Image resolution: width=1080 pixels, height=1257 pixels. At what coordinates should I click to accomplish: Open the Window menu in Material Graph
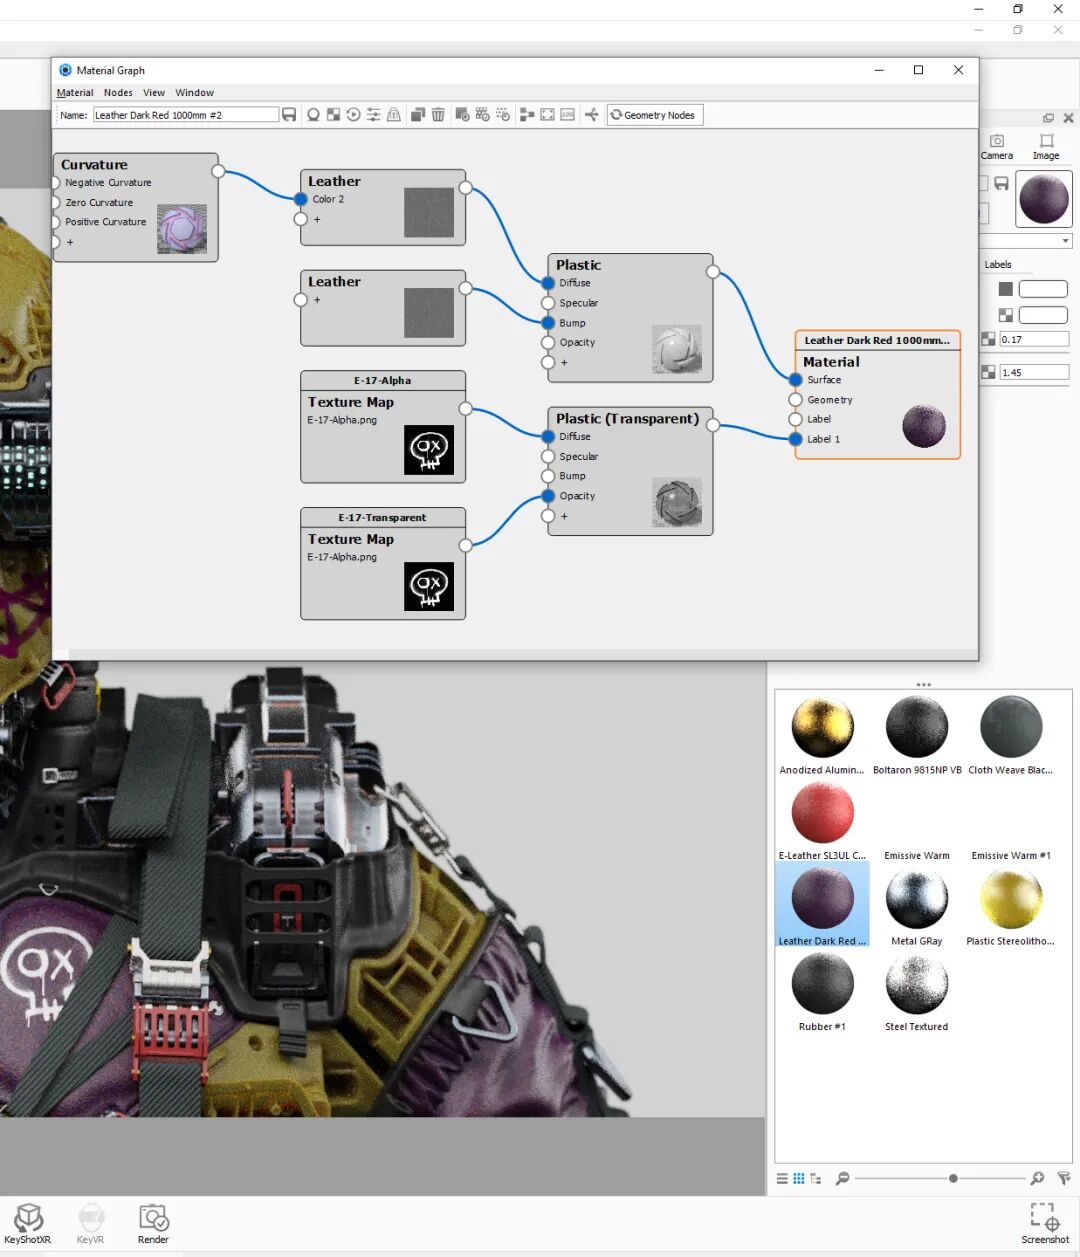194,93
